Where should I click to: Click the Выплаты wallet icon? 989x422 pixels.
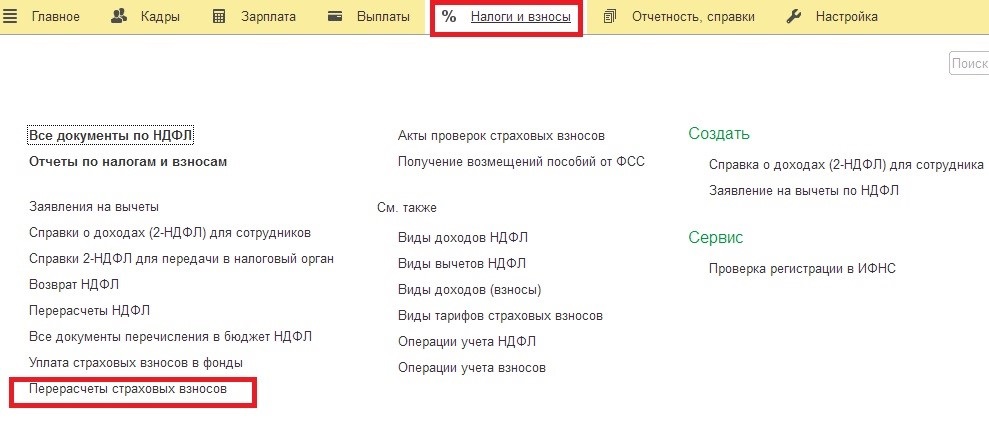[335, 16]
